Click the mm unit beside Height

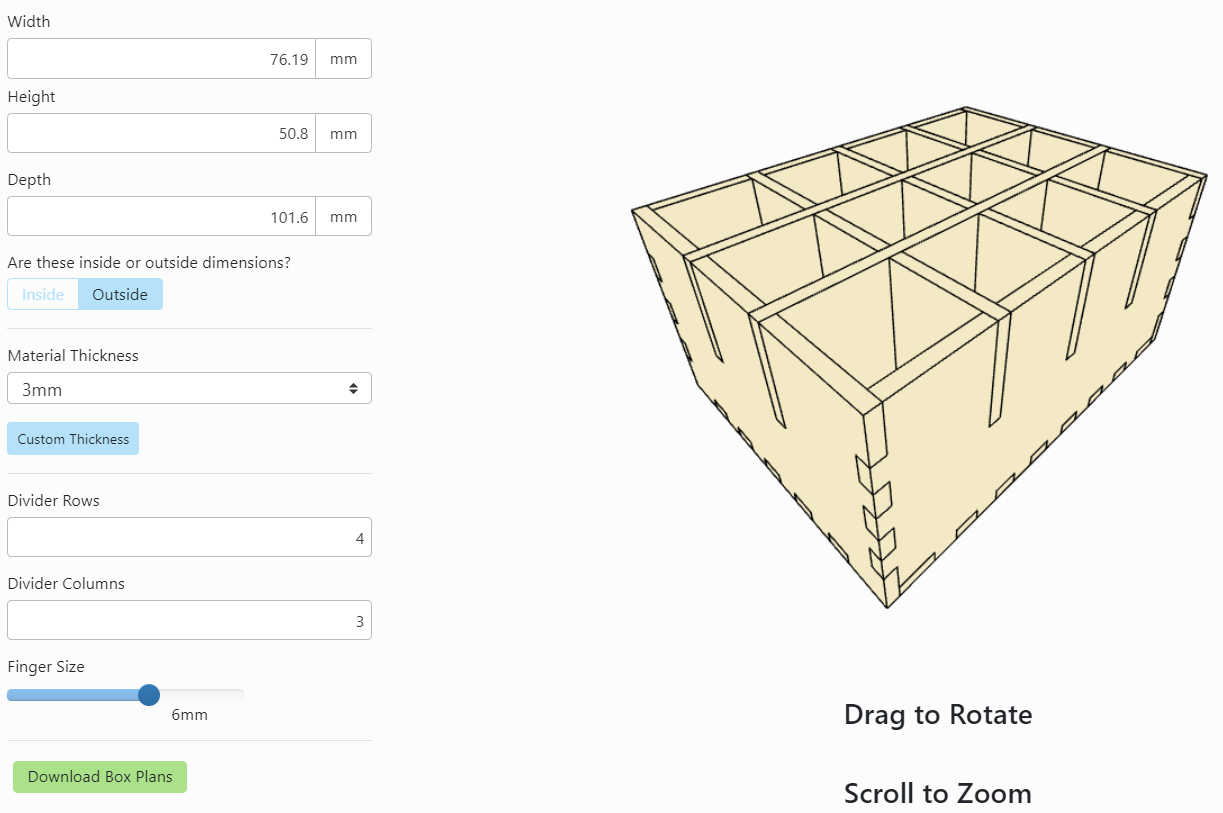(x=343, y=133)
